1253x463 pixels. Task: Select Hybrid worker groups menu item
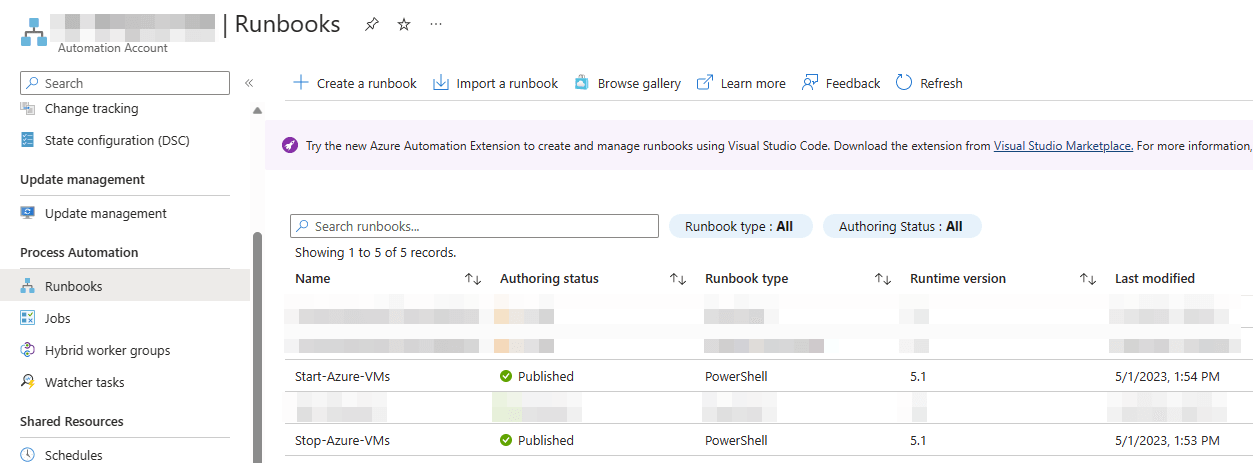107,350
